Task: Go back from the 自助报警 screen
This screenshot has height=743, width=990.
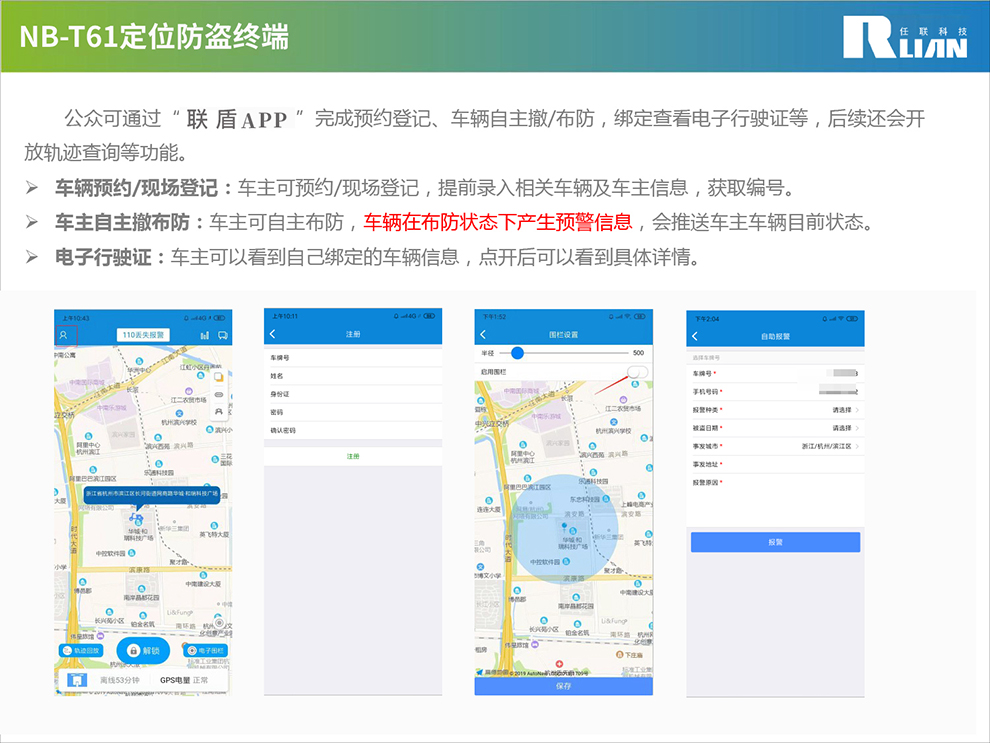Action: click(x=695, y=336)
